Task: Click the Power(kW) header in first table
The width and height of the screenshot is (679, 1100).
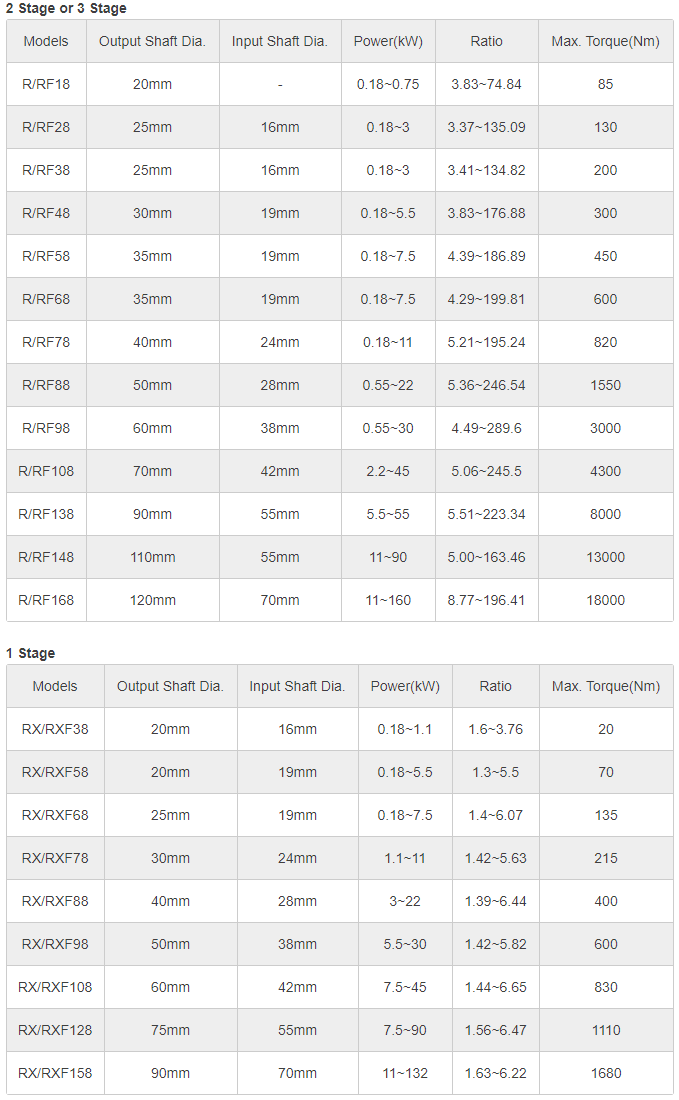Action: (x=388, y=41)
